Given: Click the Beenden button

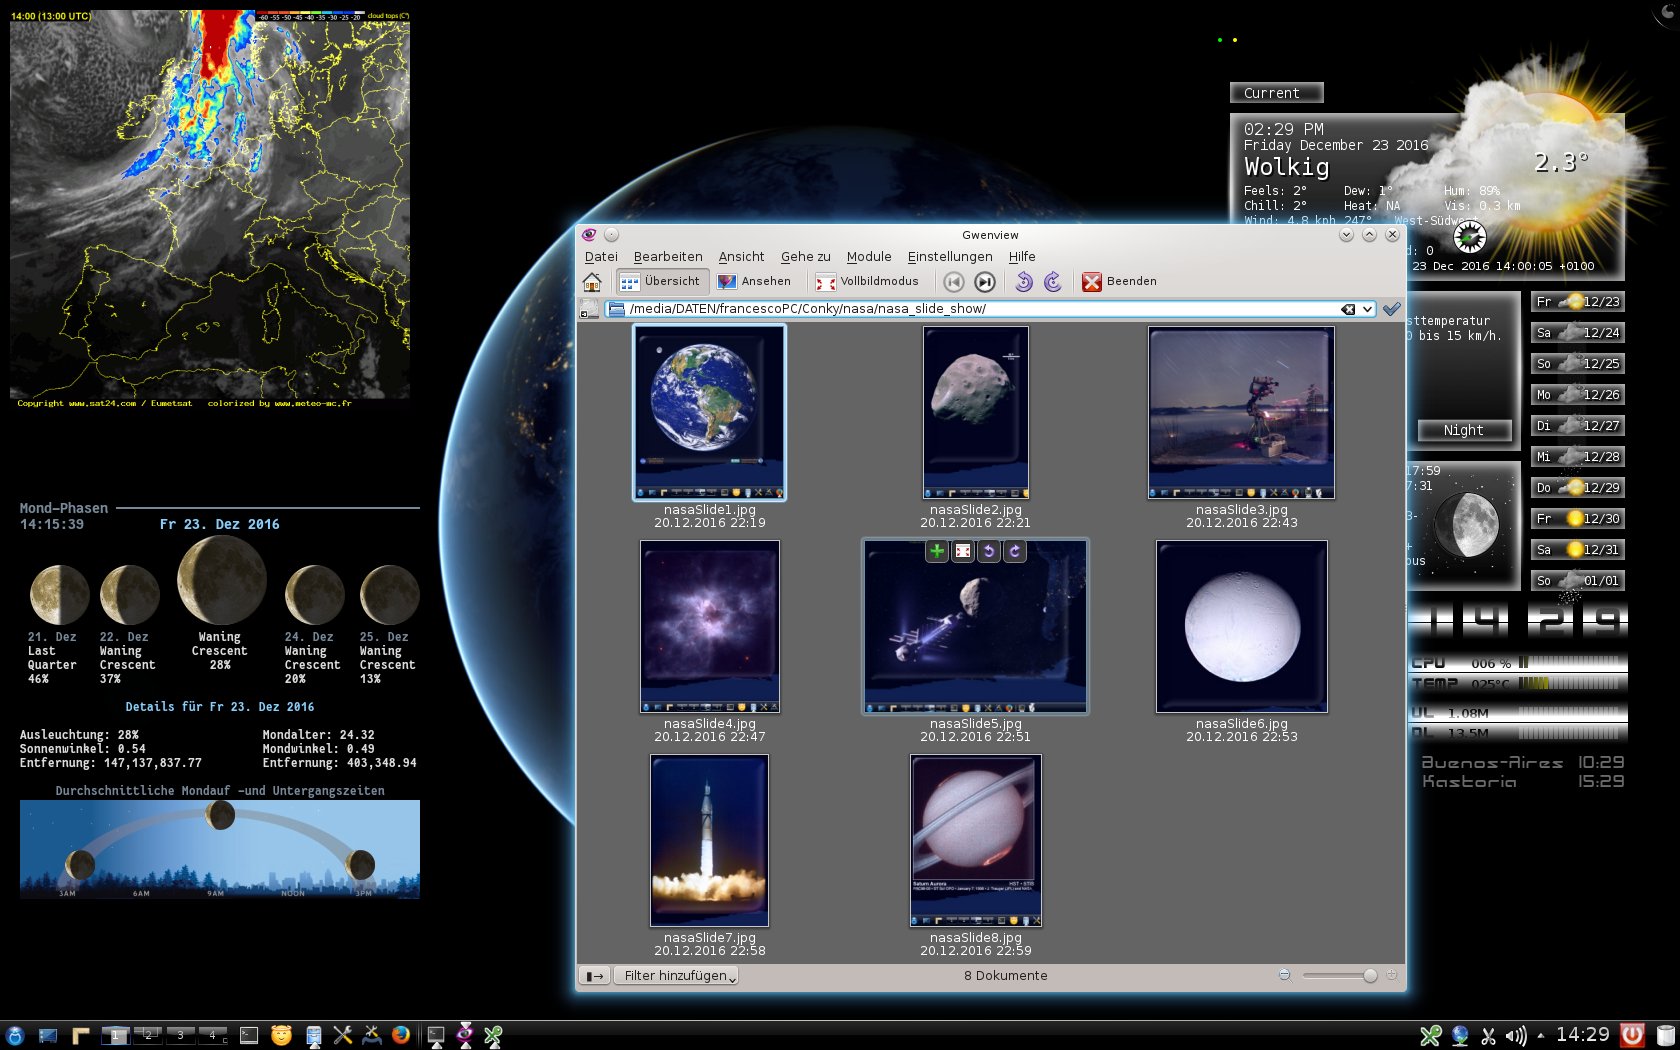Looking at the screenshot, I should tap(1120, 282).
